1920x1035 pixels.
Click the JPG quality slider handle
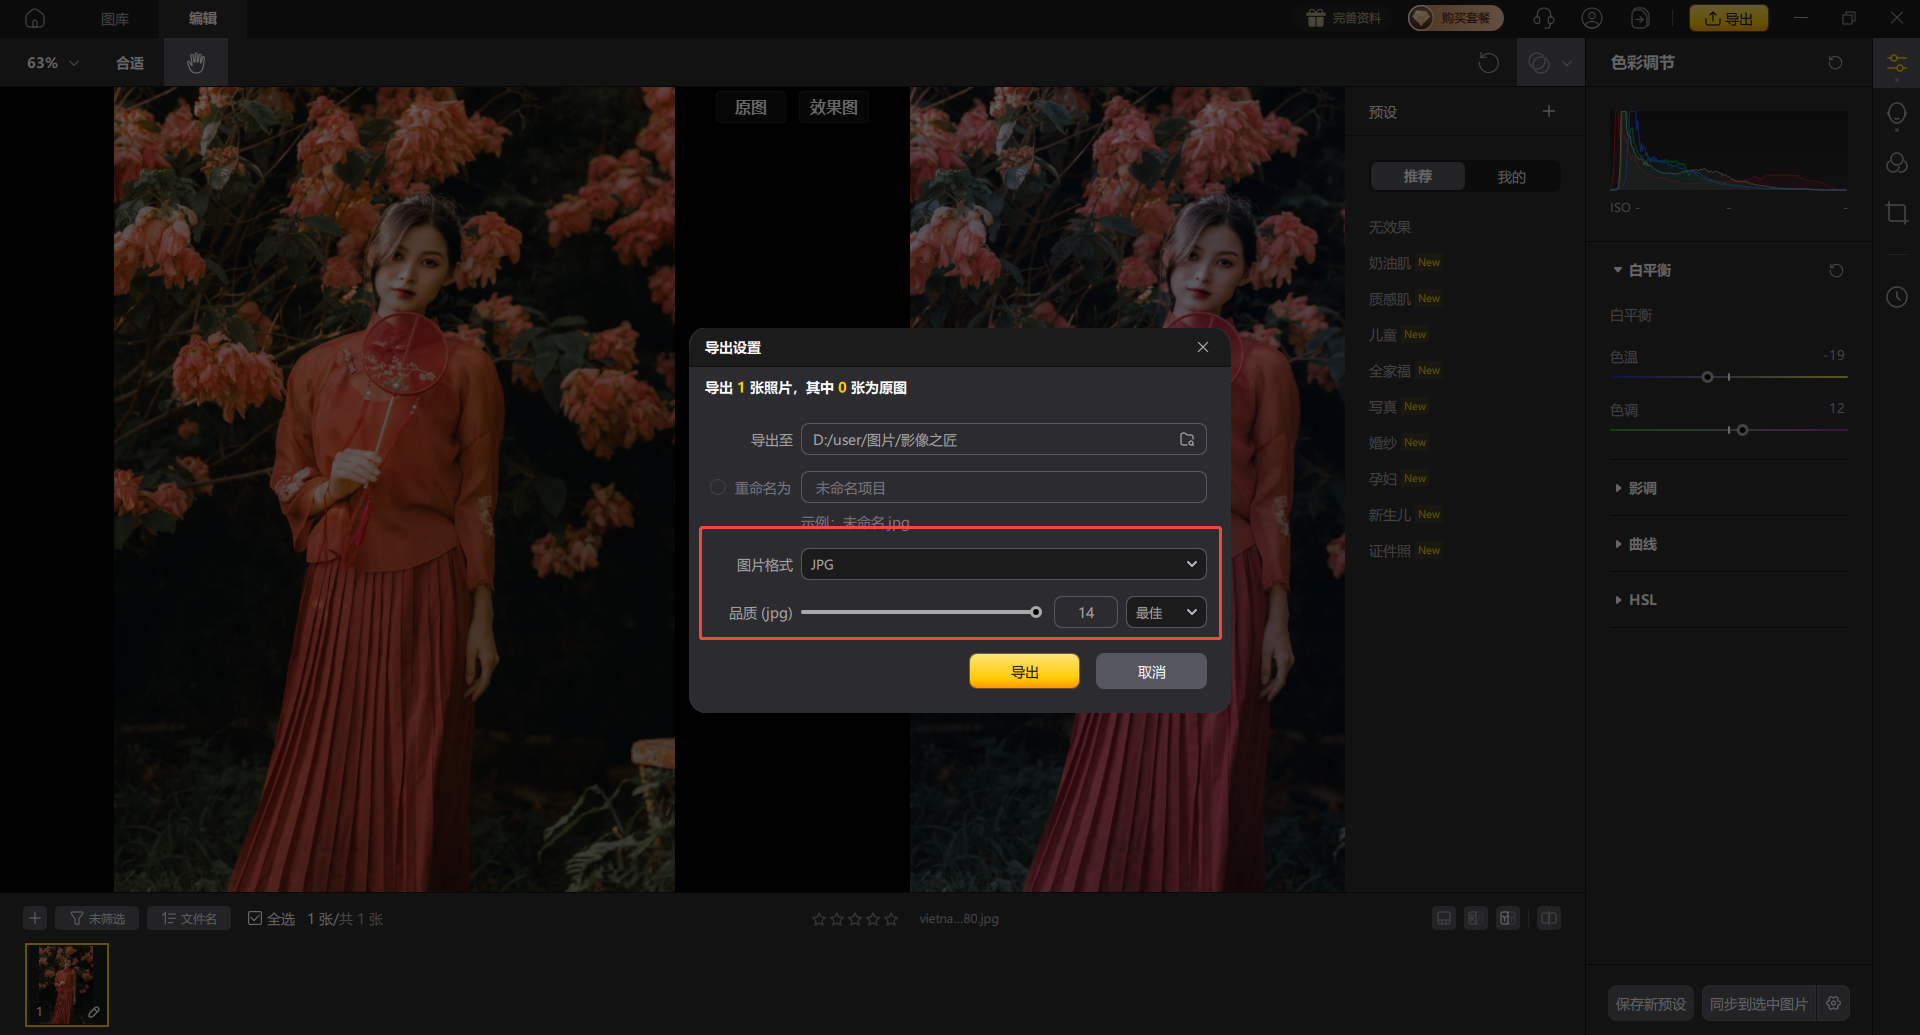point(1036,613)
